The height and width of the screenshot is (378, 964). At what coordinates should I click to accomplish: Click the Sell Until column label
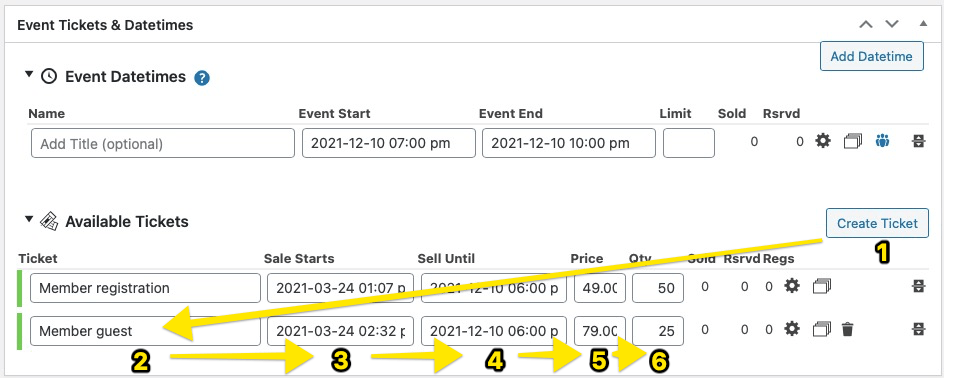(x=446, y=259)
